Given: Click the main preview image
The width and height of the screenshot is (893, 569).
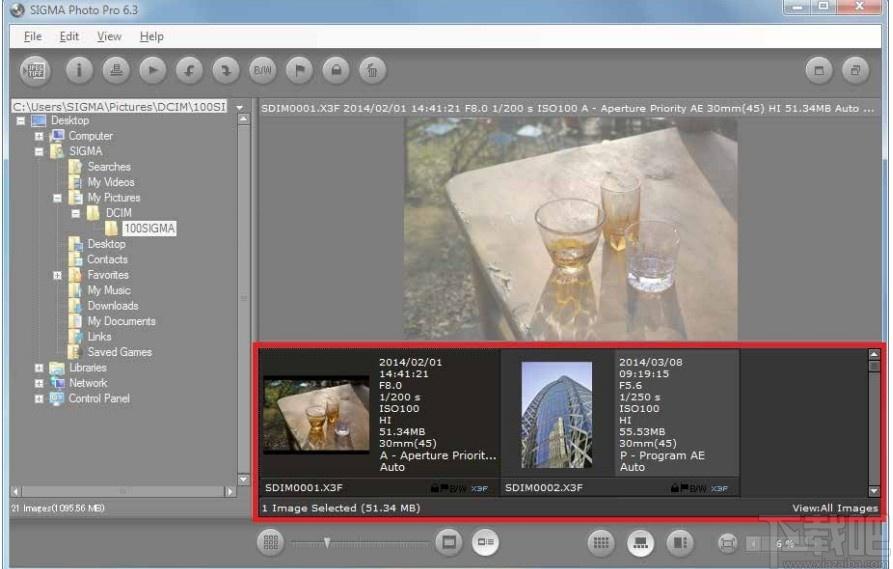Looking at the screenshot, I should coord(571,229).
